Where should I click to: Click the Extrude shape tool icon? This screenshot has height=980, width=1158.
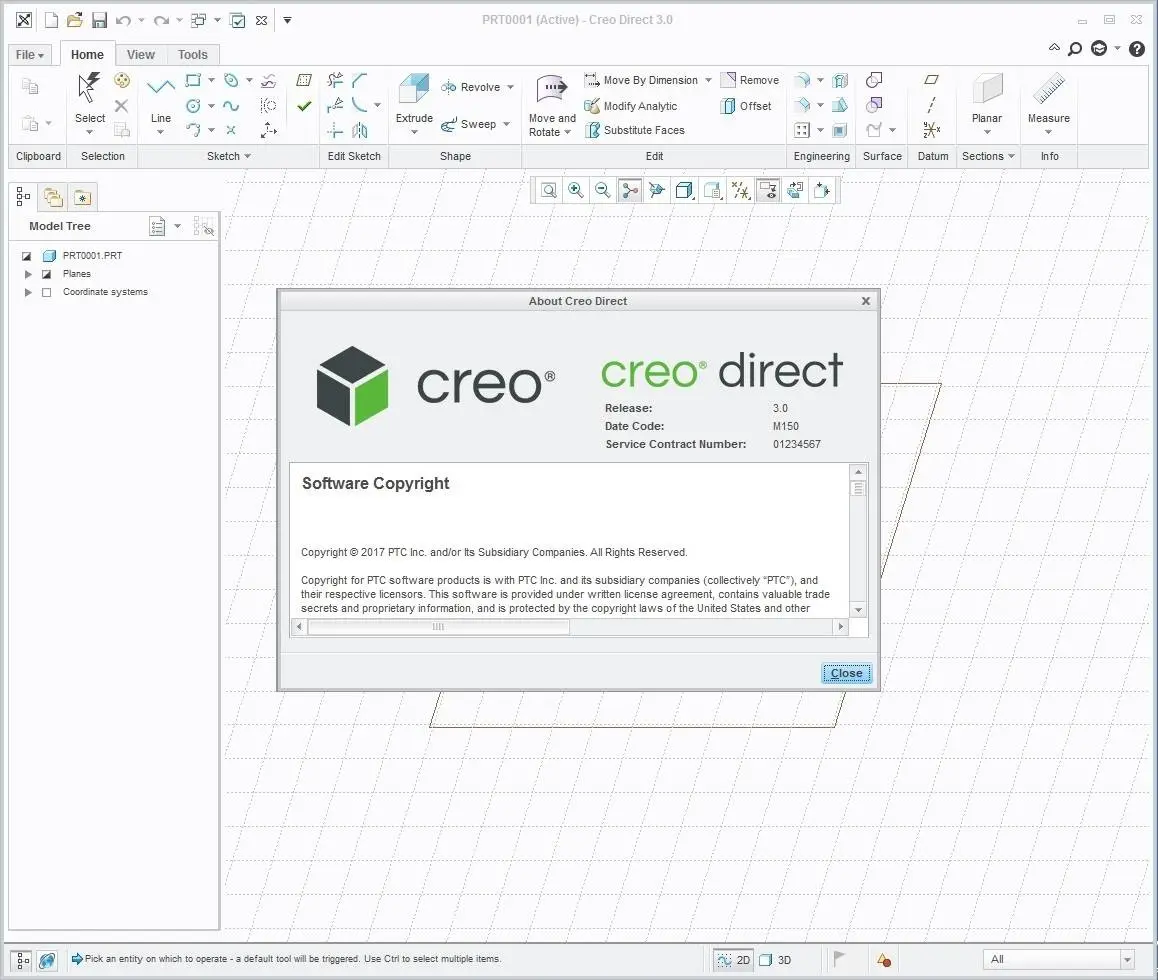[414, 89]
